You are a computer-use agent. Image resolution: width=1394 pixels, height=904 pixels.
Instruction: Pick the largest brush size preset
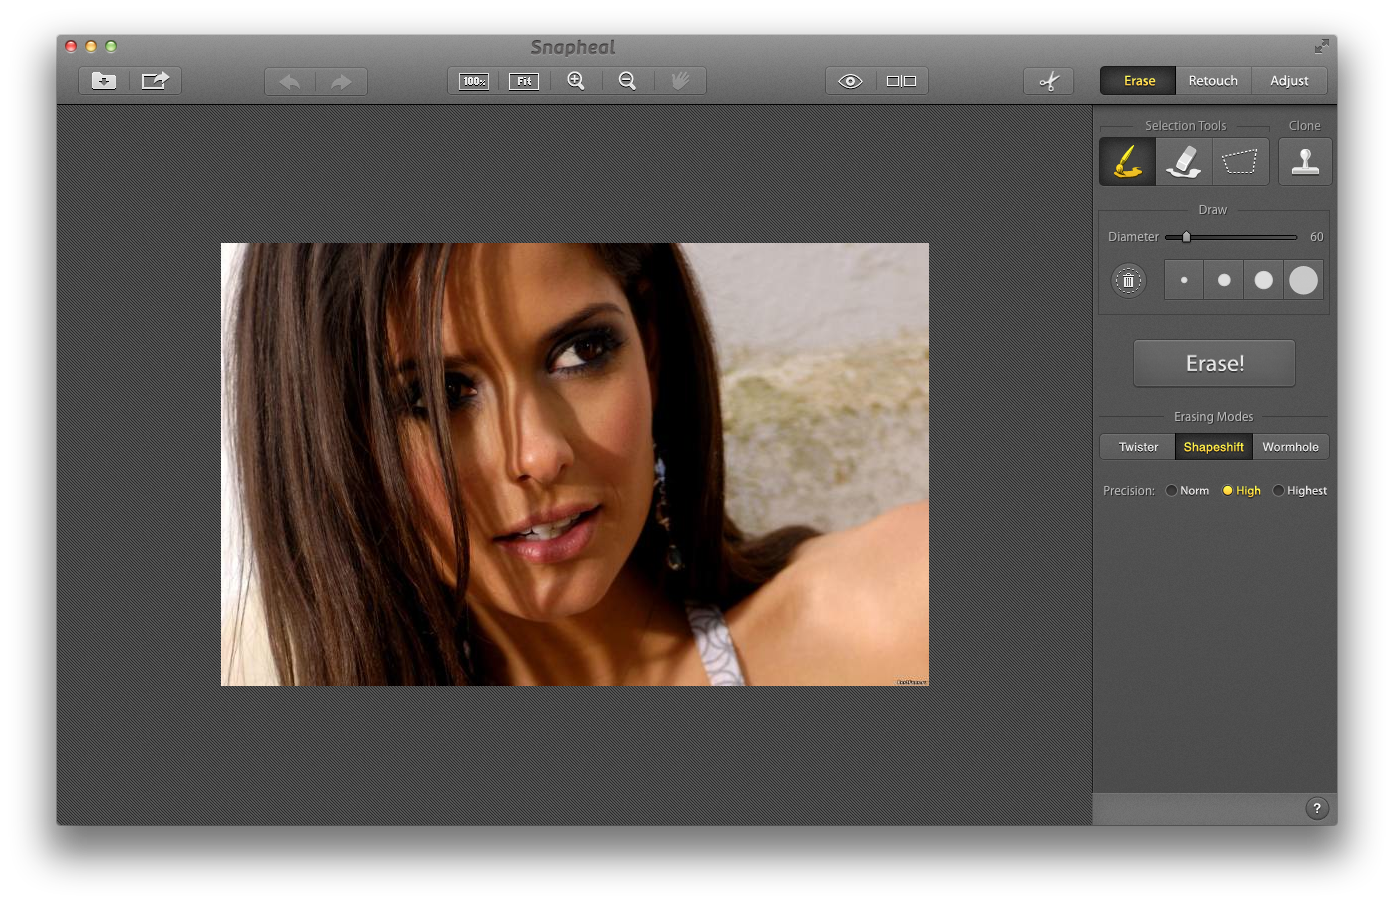click(x=1303, y=281)
